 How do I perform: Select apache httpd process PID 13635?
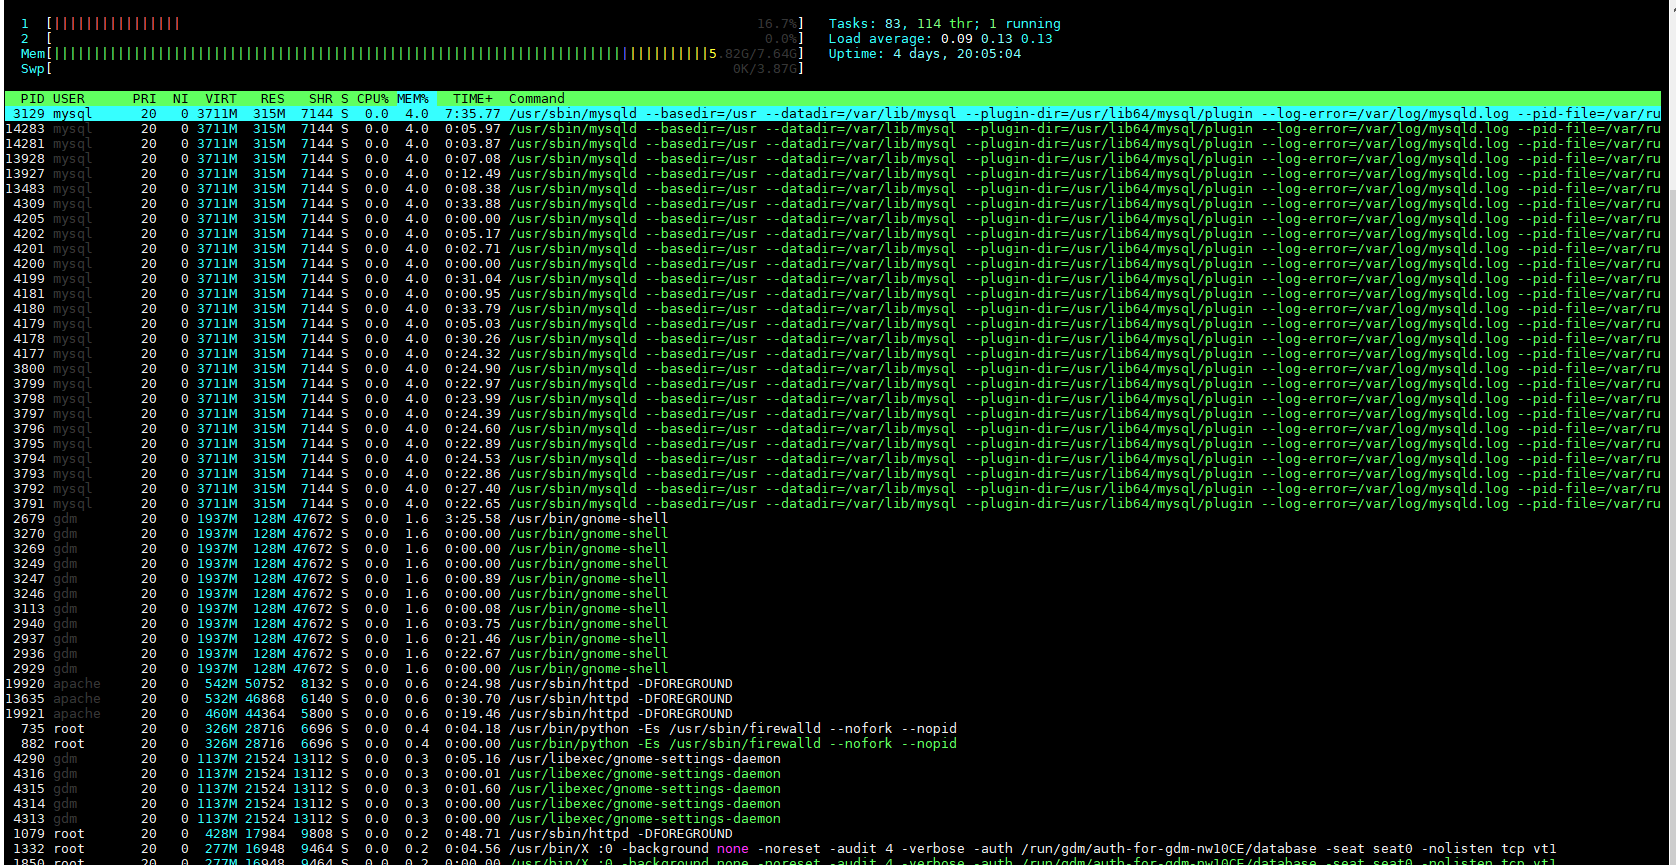click(833, 699)
